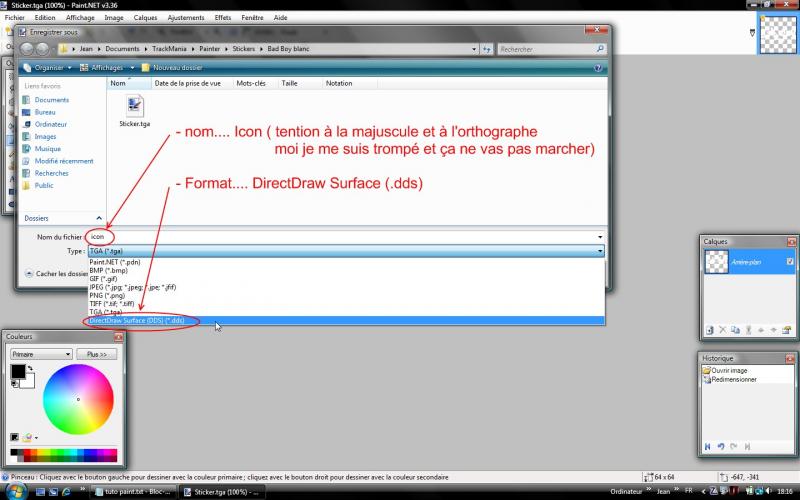Screen dimensions: 800x500
Task: Open the Affichage menu
Action: click(x=80, y=17)
